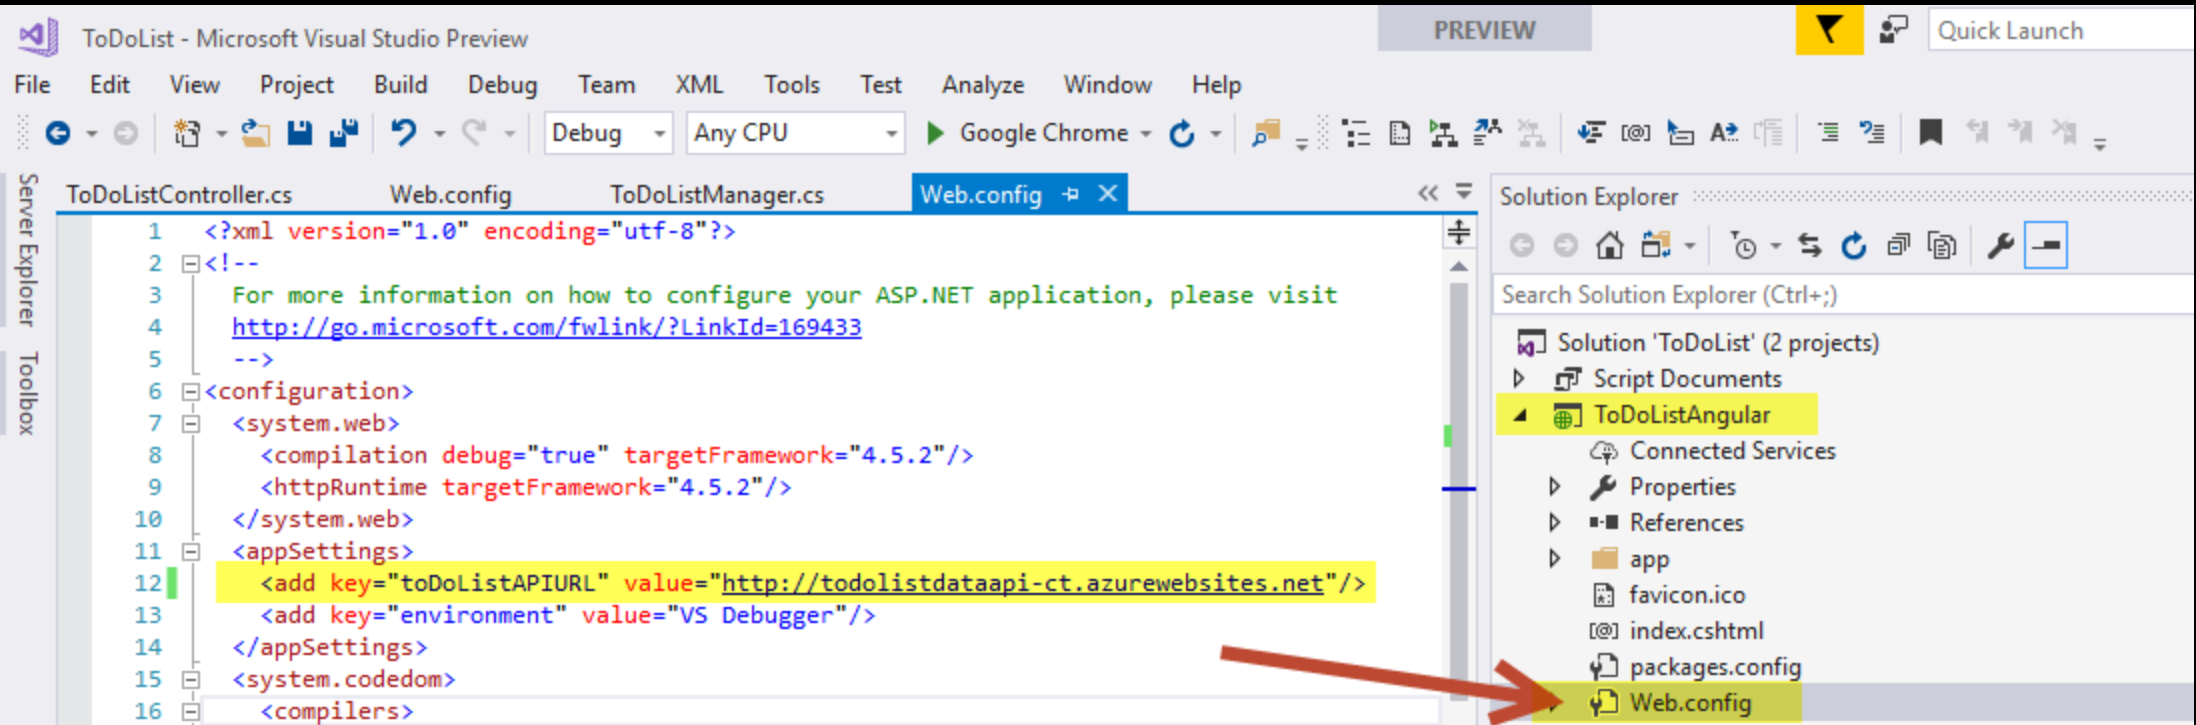Open the Tools menu
This screenshot has width=2196, height=725.
[x=792, y=85]
